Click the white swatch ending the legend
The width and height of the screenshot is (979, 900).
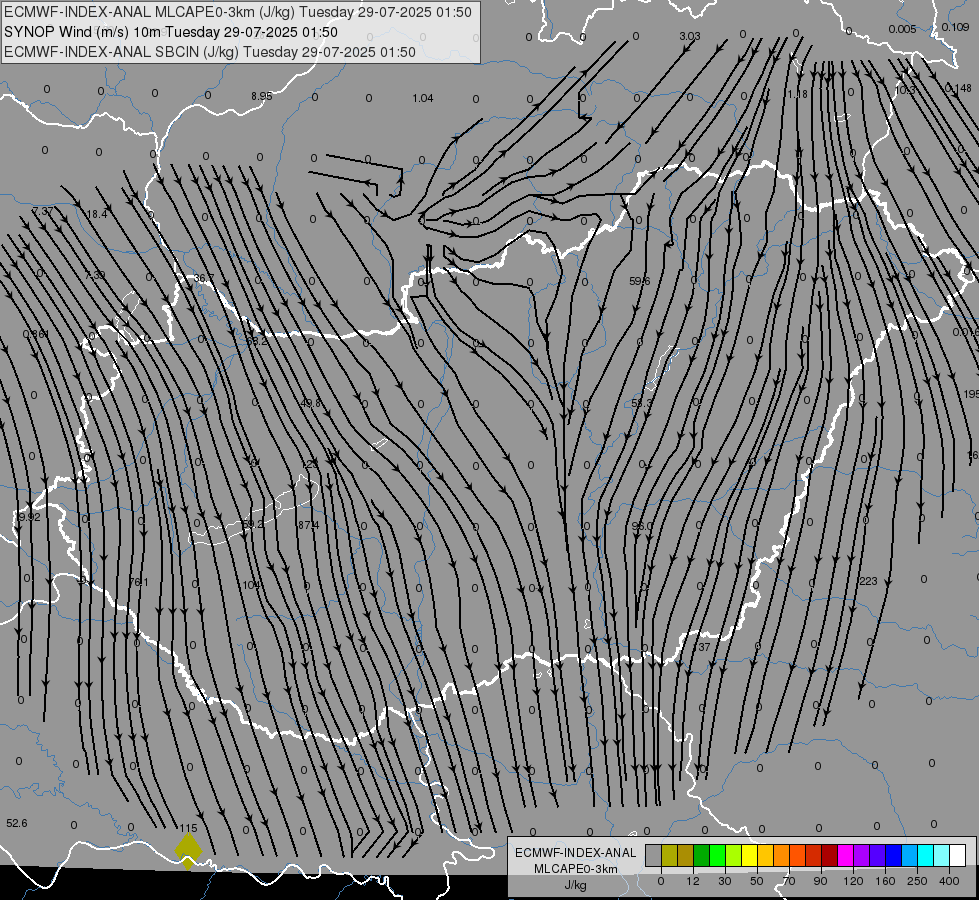[x=958, y=855]
